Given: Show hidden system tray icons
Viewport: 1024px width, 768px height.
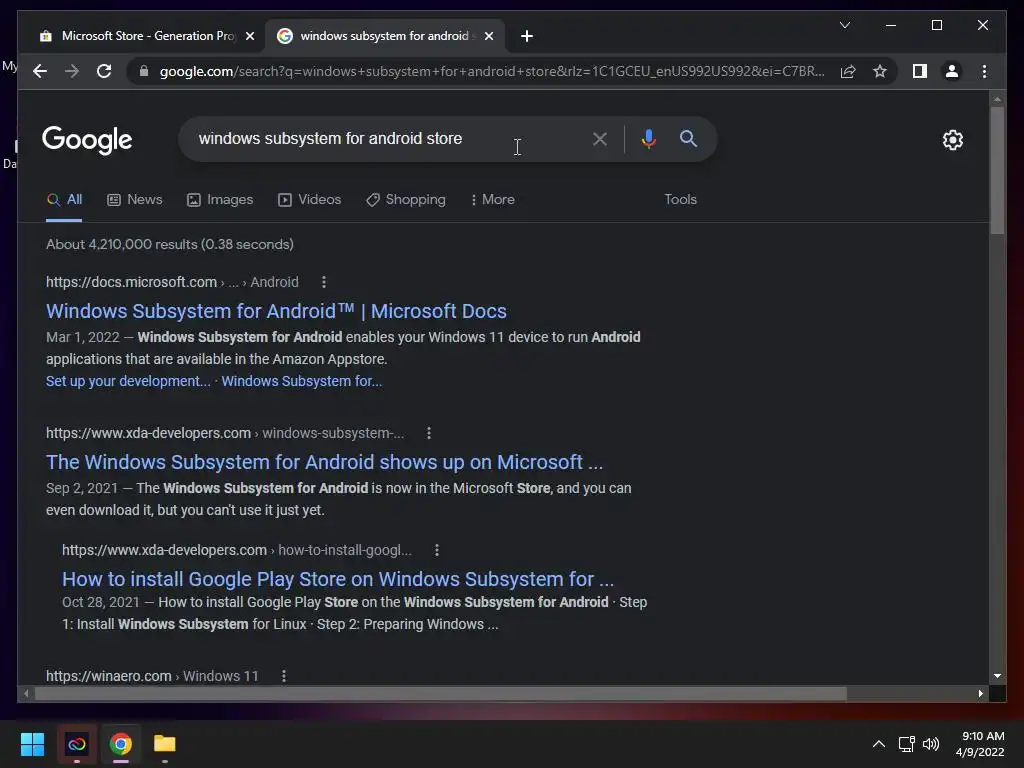Looking at the screenshot, I should coord(879,744).
